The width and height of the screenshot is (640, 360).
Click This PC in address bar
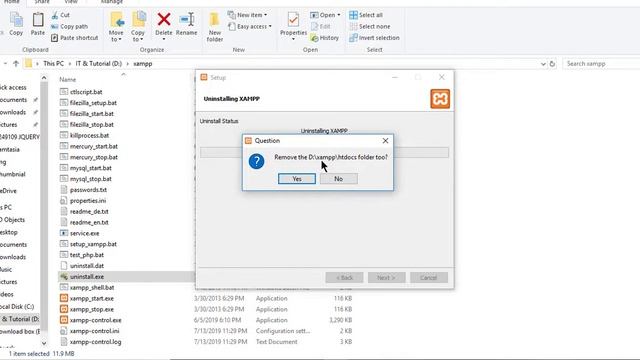[53, 64]
